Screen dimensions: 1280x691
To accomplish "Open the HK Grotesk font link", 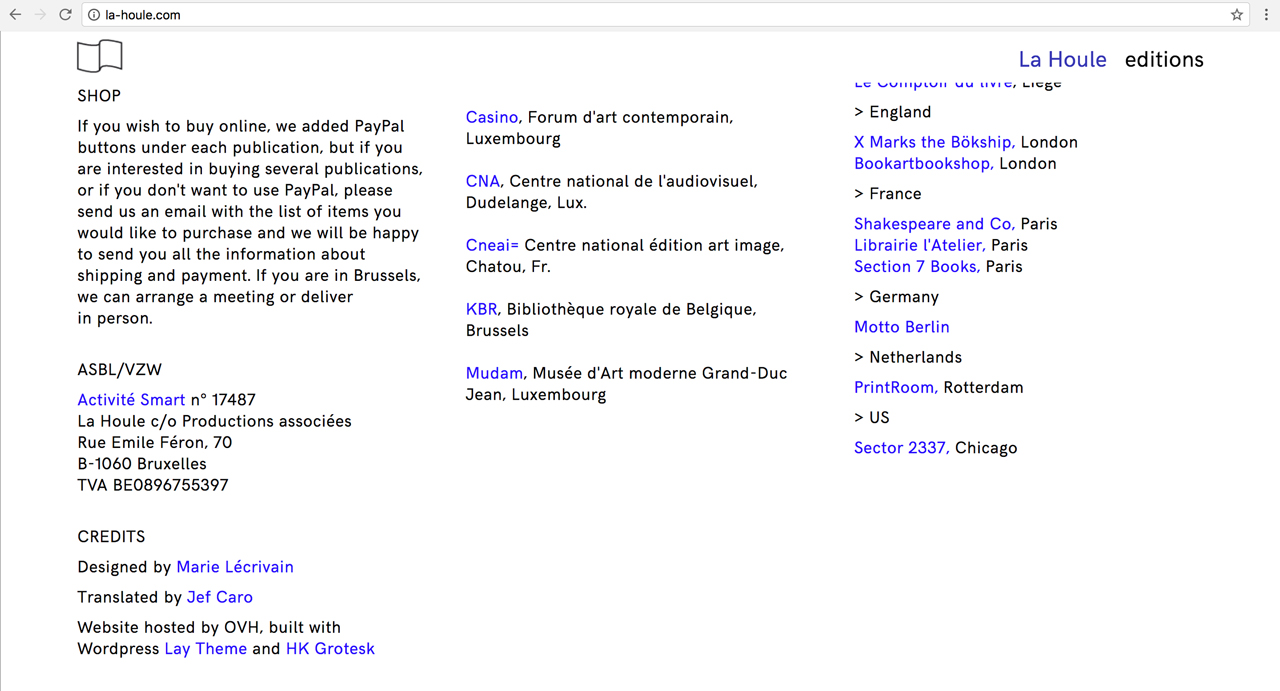I will [x=330, y=649].
